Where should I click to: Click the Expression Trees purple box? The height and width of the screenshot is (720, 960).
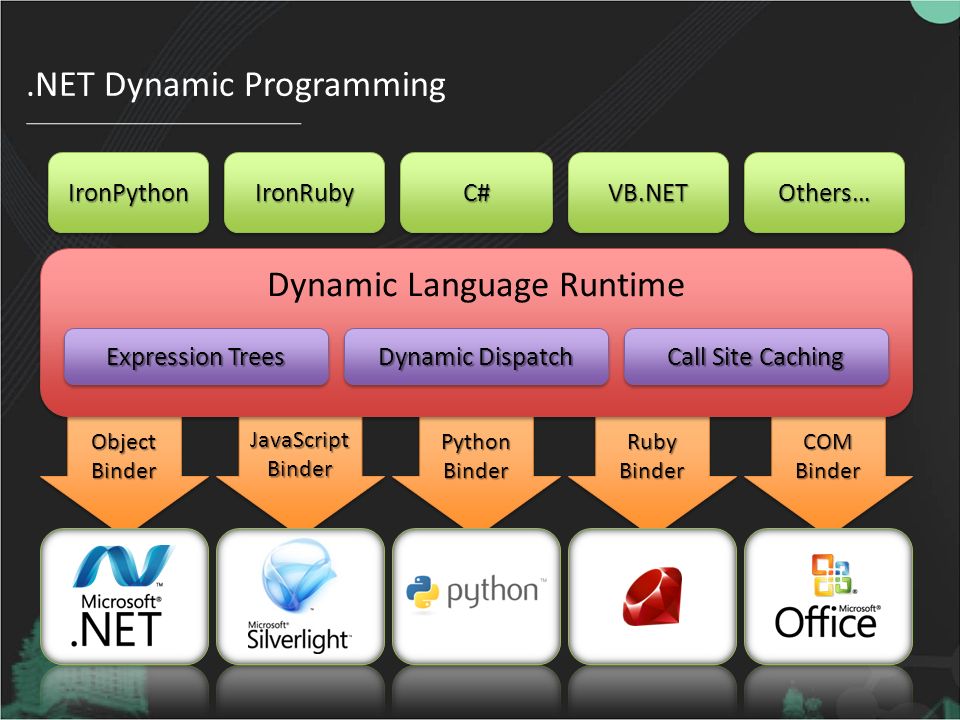(196, 357)
